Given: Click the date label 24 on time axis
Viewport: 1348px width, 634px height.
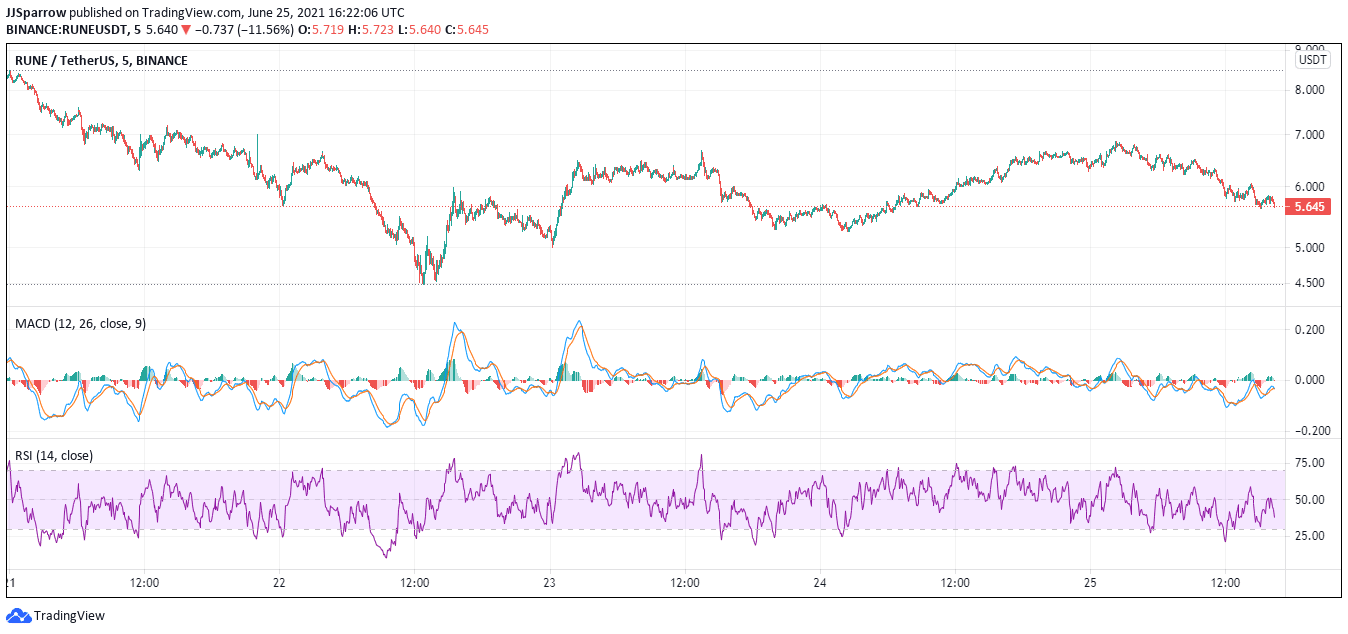Looking at the screenshot, I should coord(820,582).
